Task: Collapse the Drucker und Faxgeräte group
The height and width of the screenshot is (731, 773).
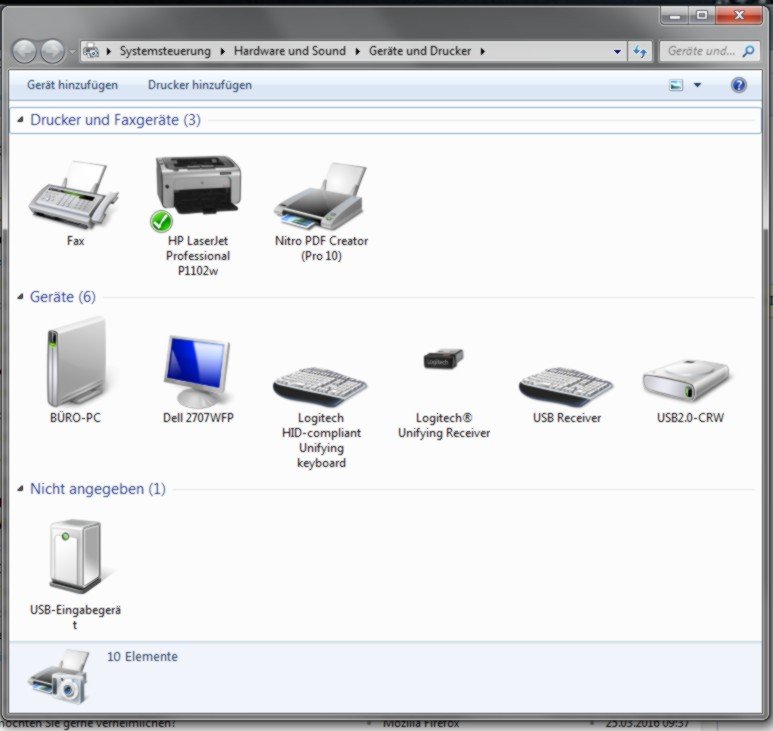Action: pos(20,120)
